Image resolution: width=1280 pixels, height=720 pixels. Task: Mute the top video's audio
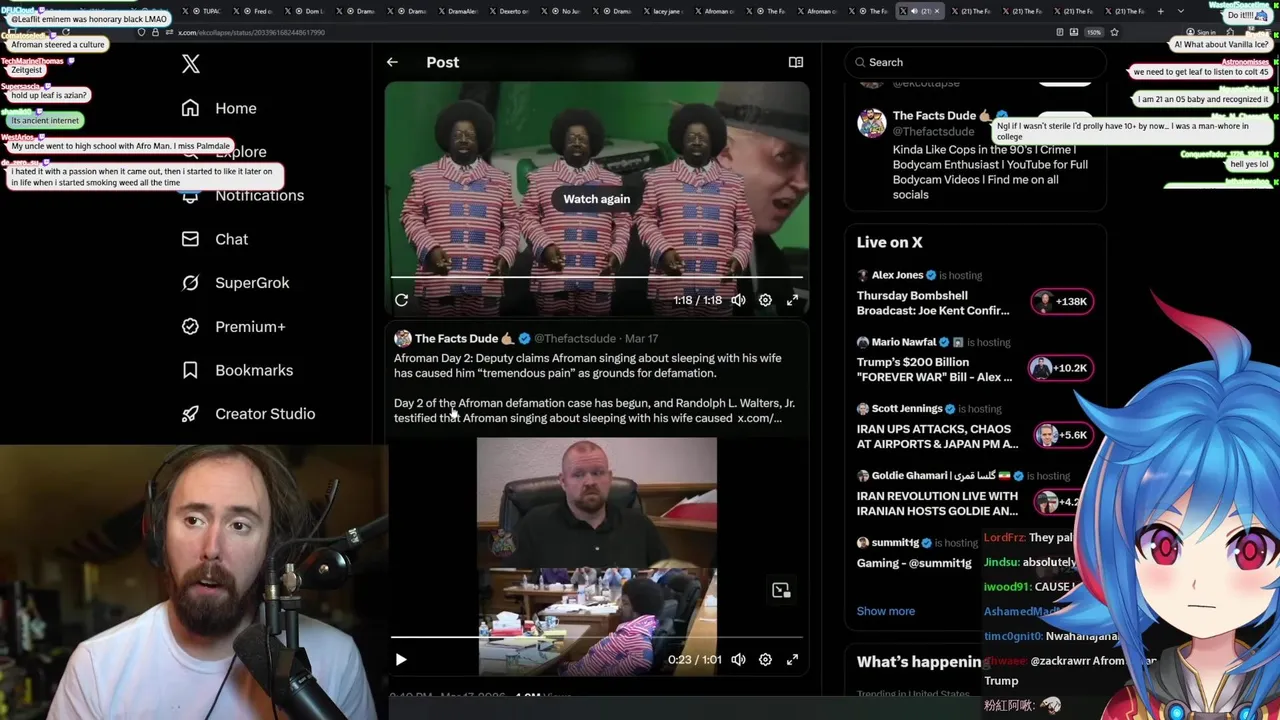pyautogui.click(x=738, y=300)
